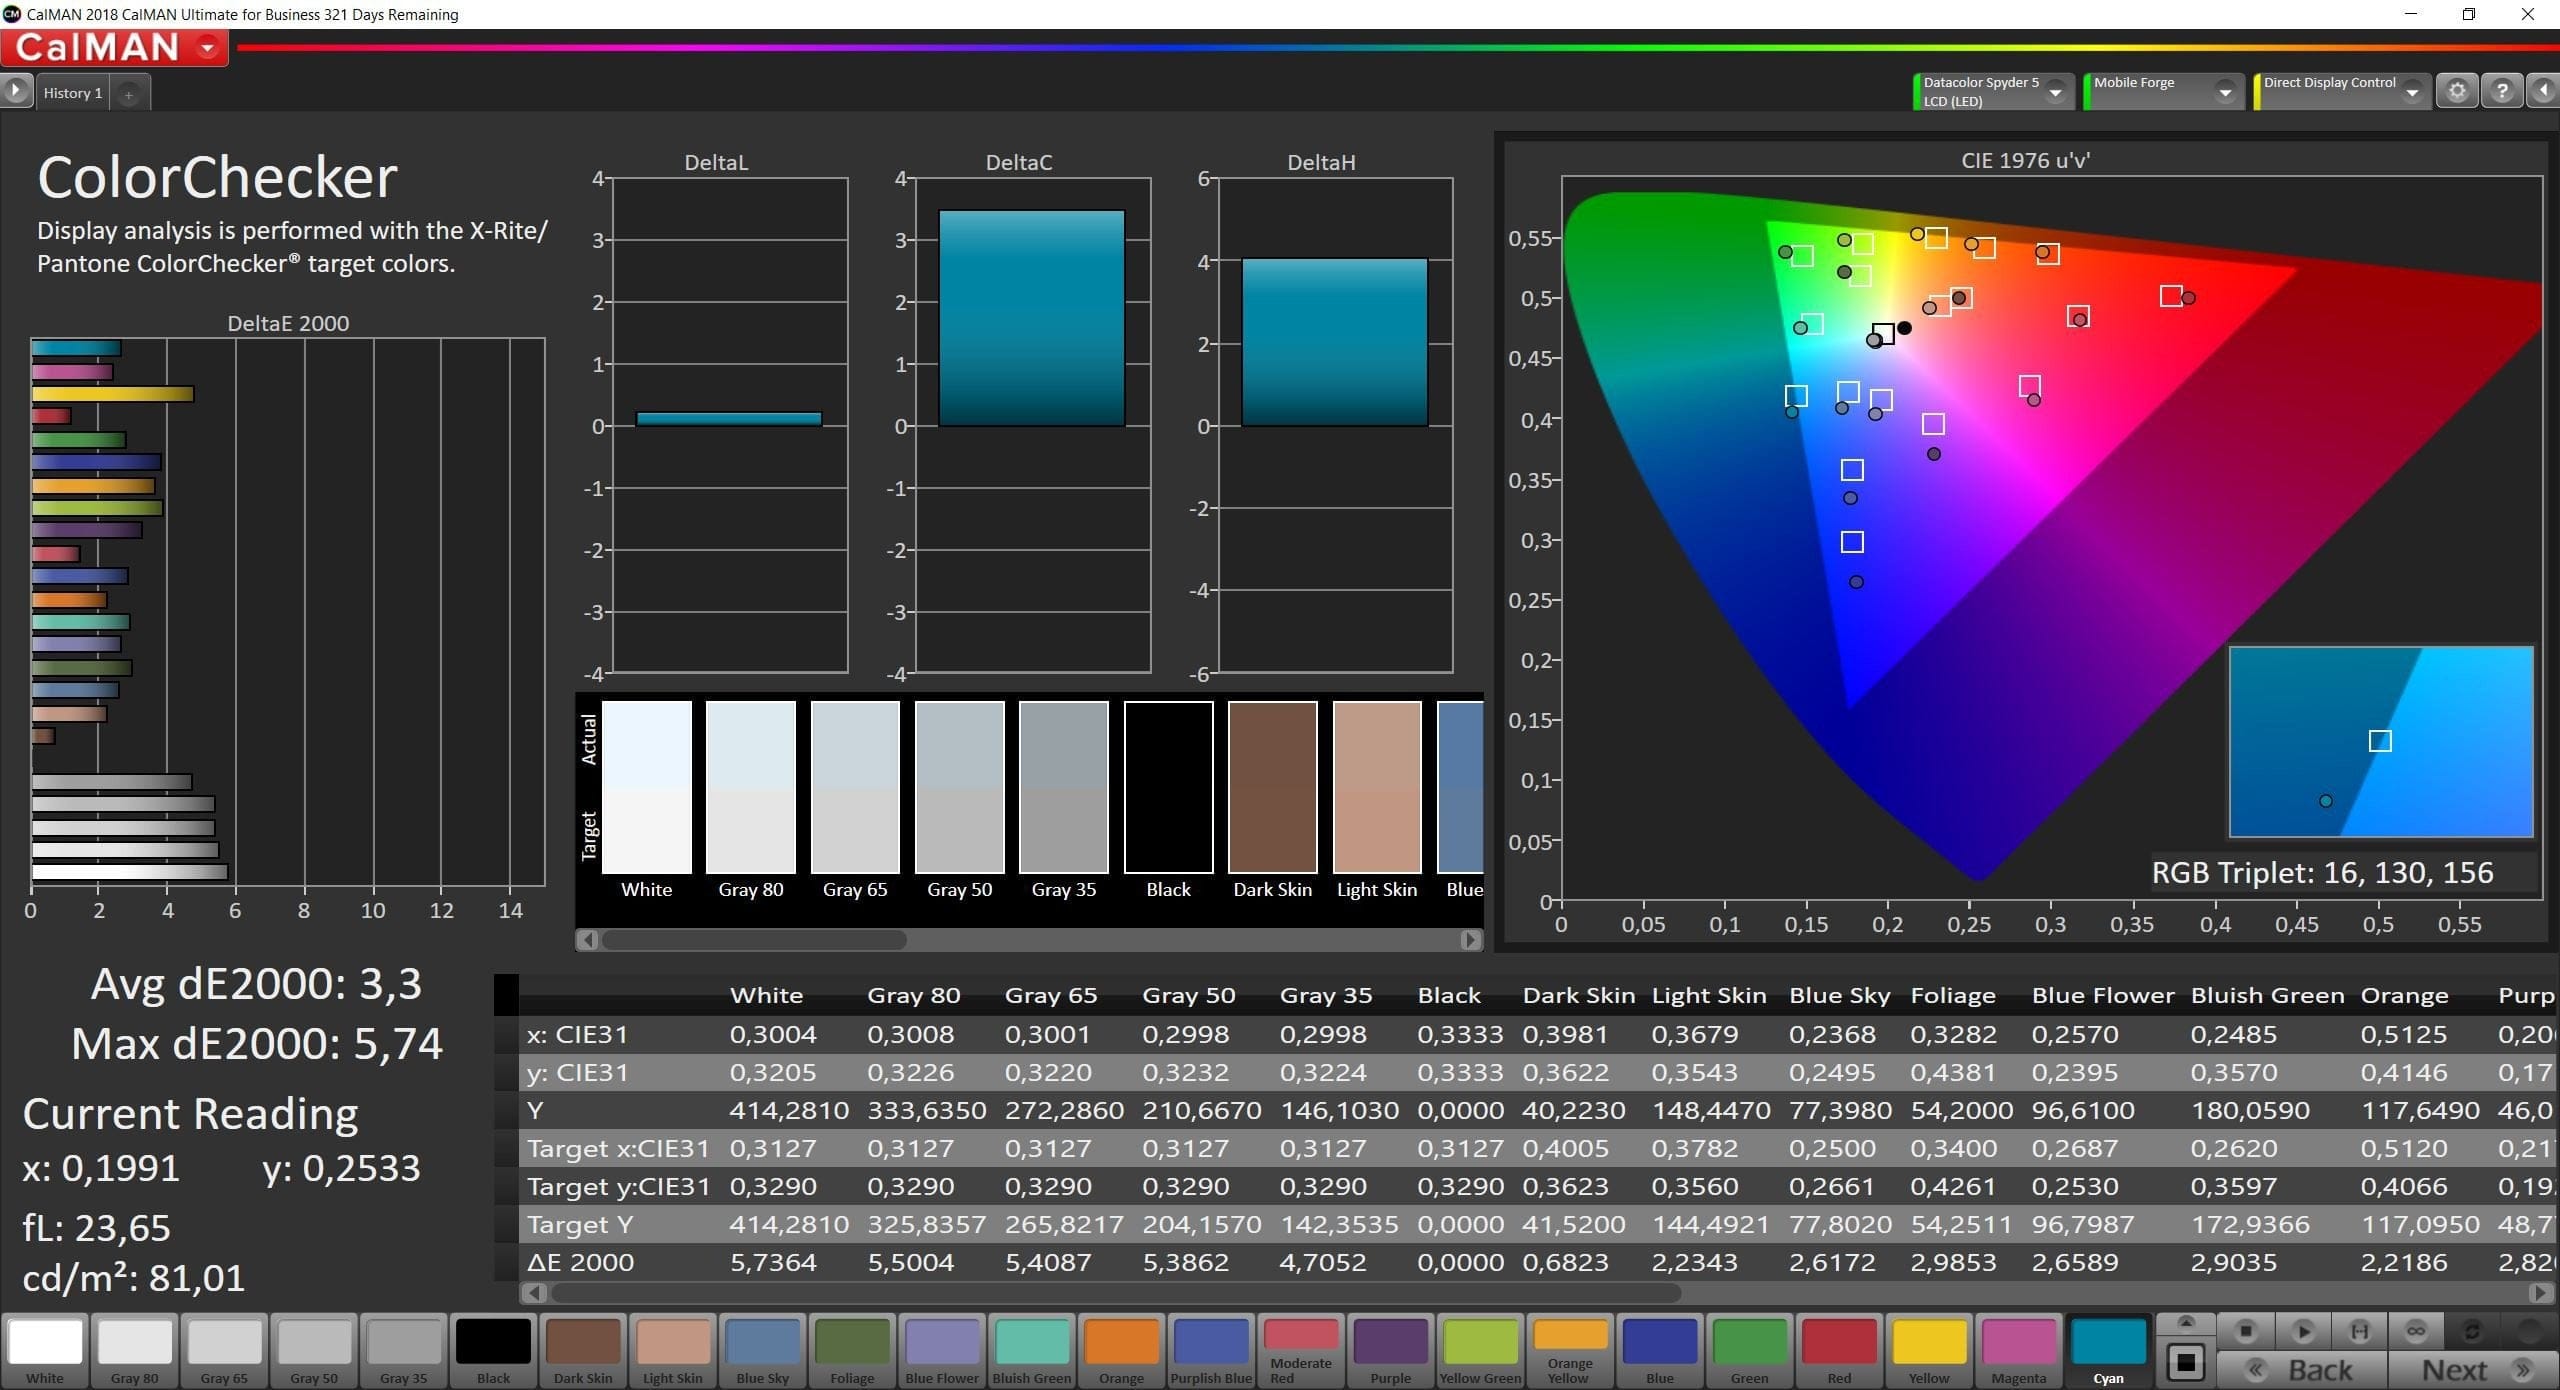This screenshot has height=1390, width=2560.
Task: Click the add history tab plus icon
Action: click(x=128, y=94)
